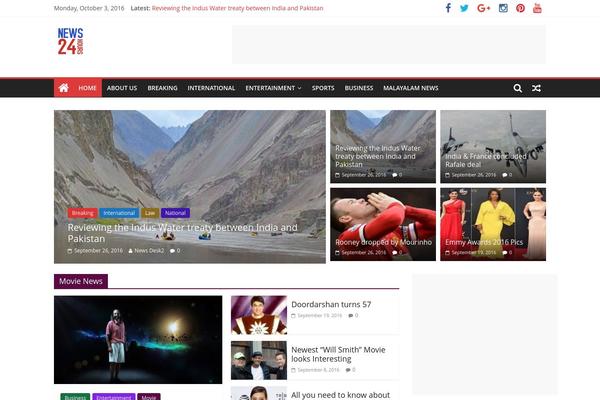Viewport: 600px width, 400px height.
Task: Open the BREAKING menu item
Action: 163,88
